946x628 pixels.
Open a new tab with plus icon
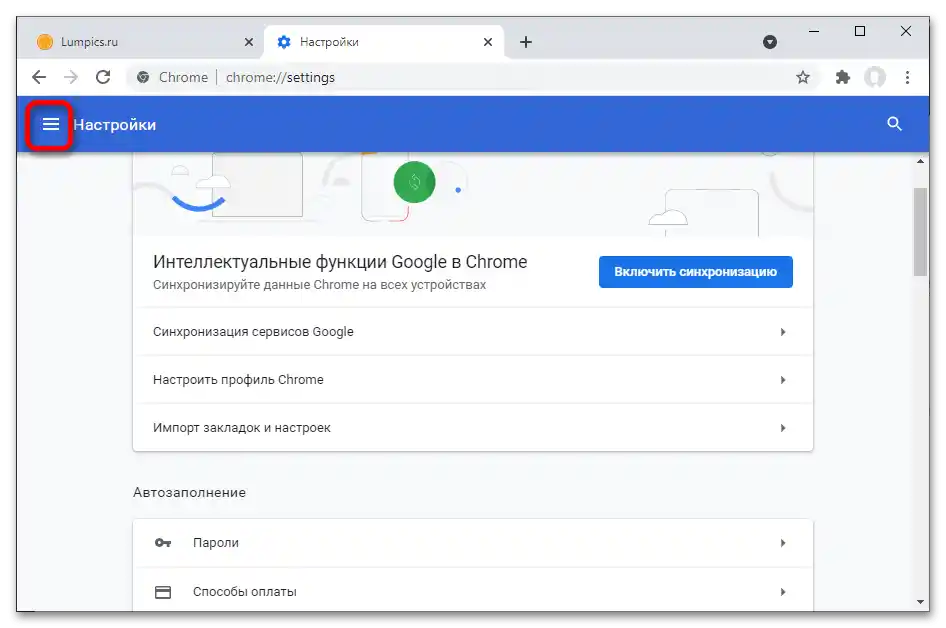pyautogui.click(x=525, y=42)
